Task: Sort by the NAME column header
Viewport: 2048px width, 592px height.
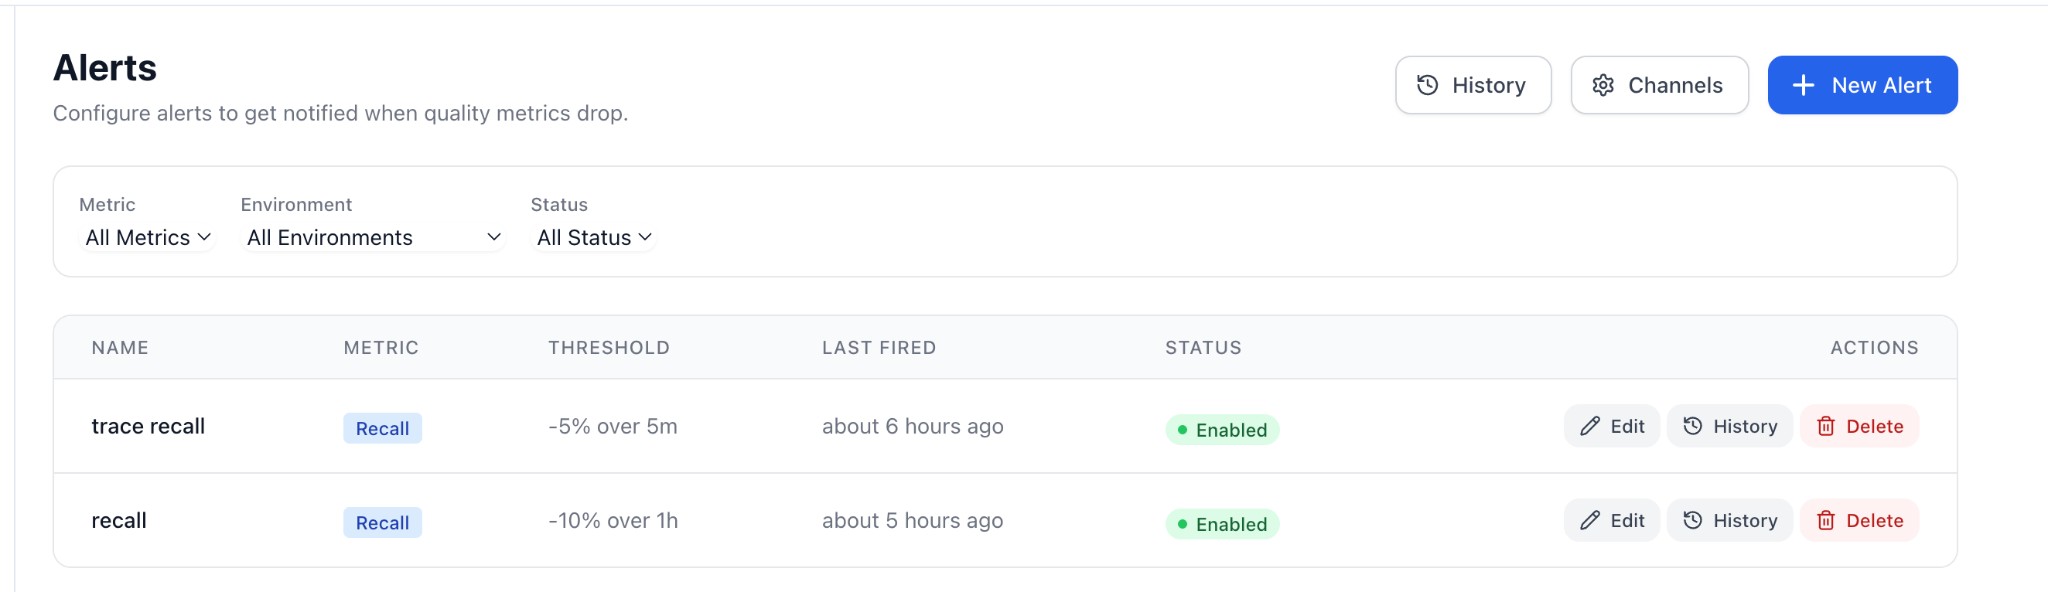Action: pos(119,347)
